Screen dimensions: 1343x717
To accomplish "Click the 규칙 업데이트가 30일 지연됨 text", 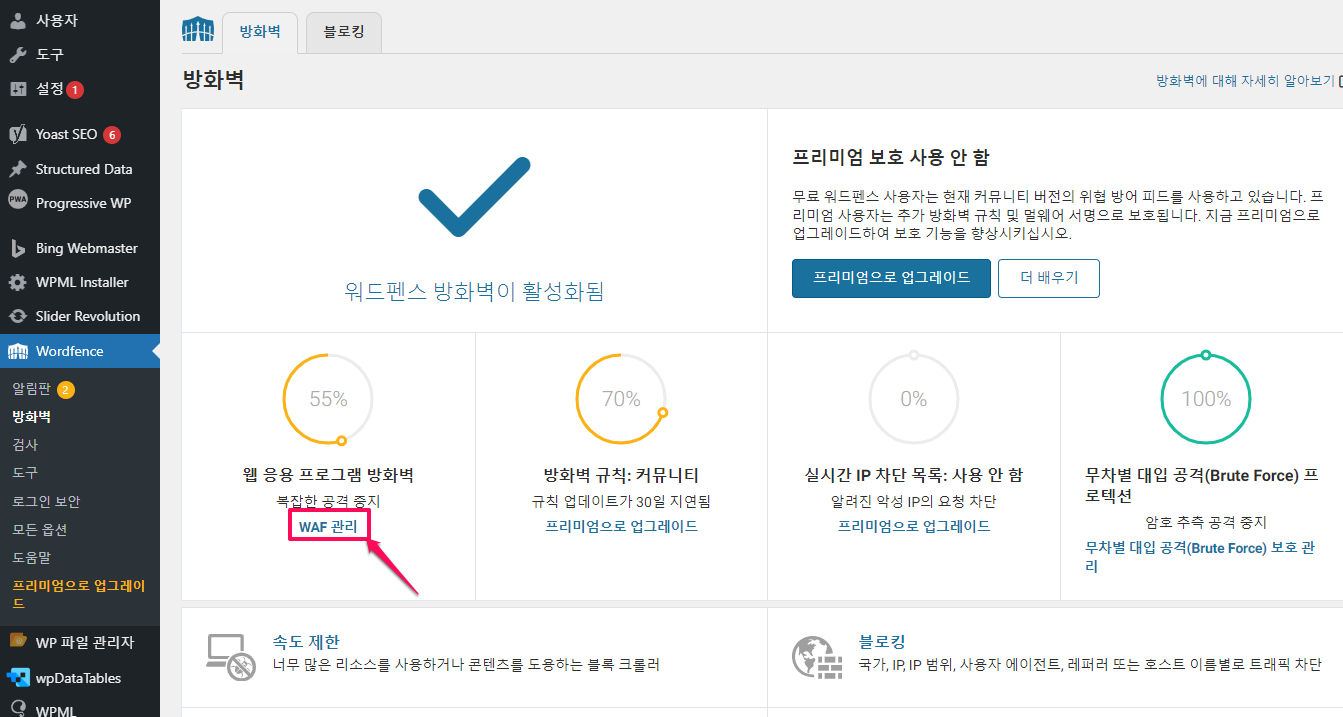I will tap(621, 501).
